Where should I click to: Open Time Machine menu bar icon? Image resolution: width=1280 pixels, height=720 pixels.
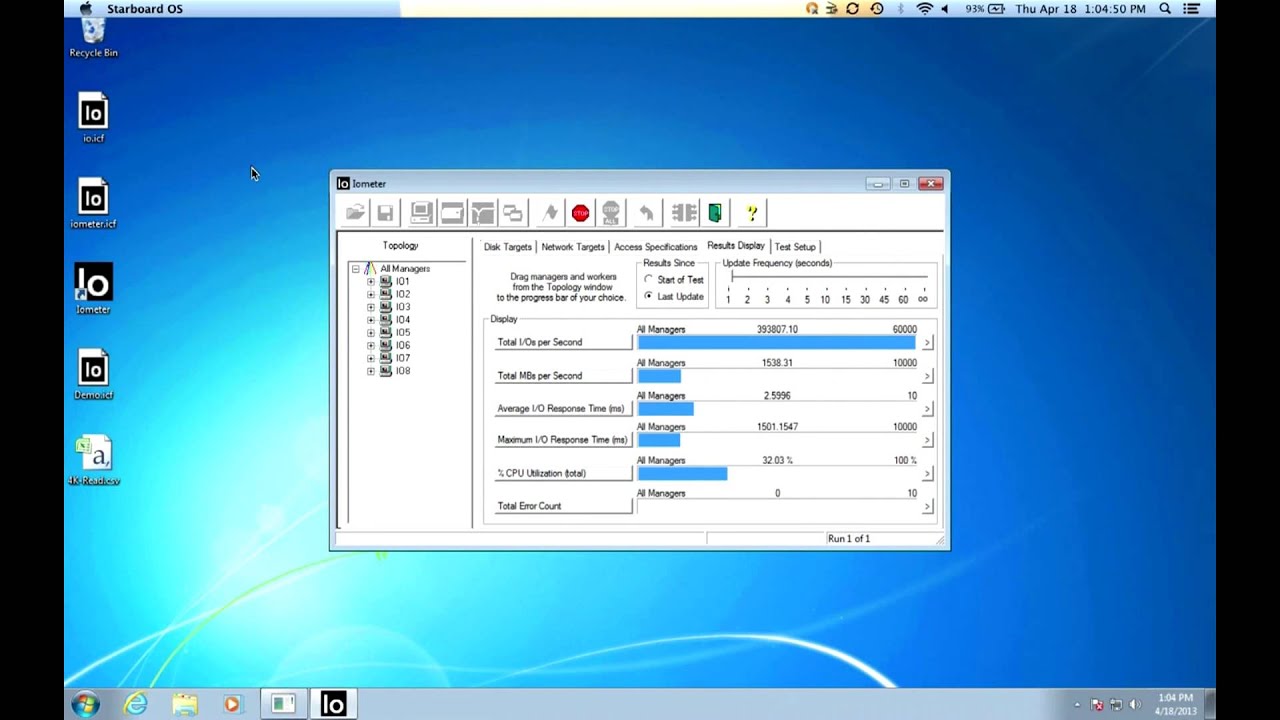click(x=876, y=8)
